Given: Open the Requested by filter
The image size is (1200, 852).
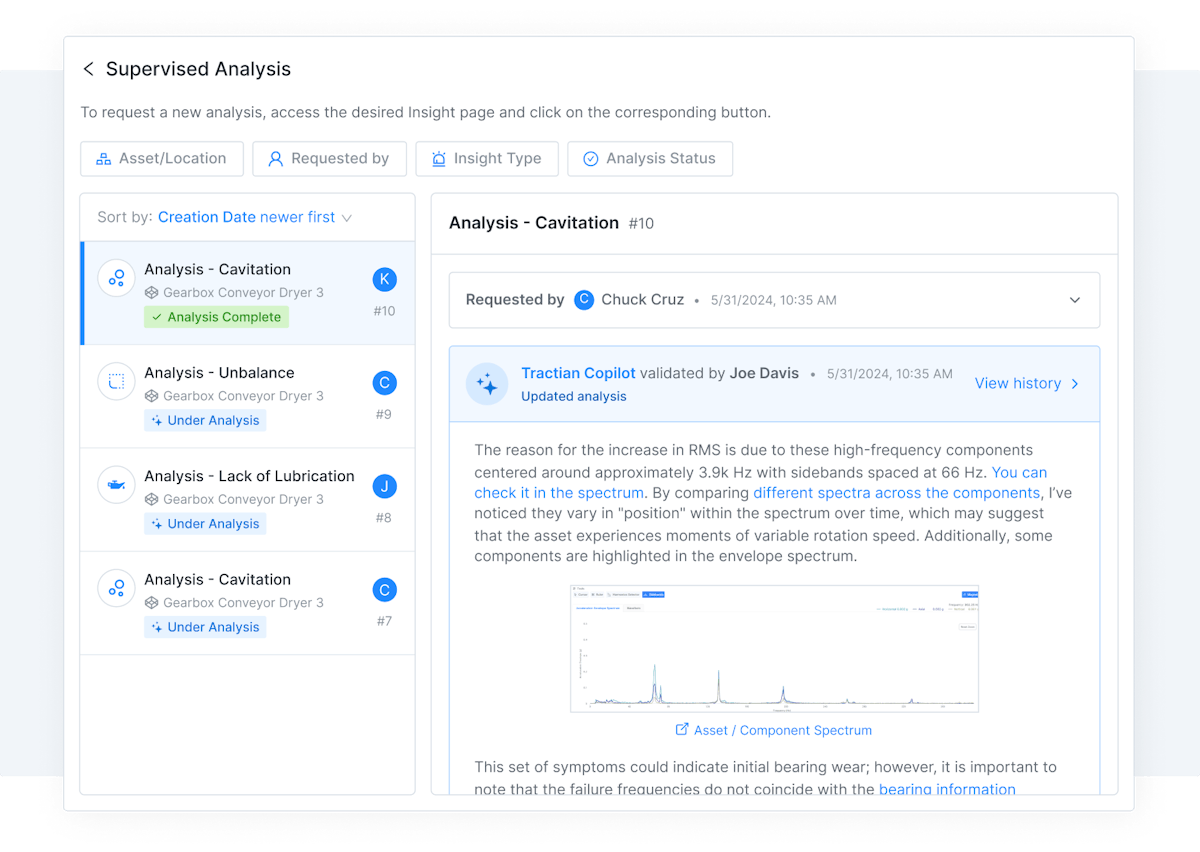Looking at the screenshot, I should 329,159.
